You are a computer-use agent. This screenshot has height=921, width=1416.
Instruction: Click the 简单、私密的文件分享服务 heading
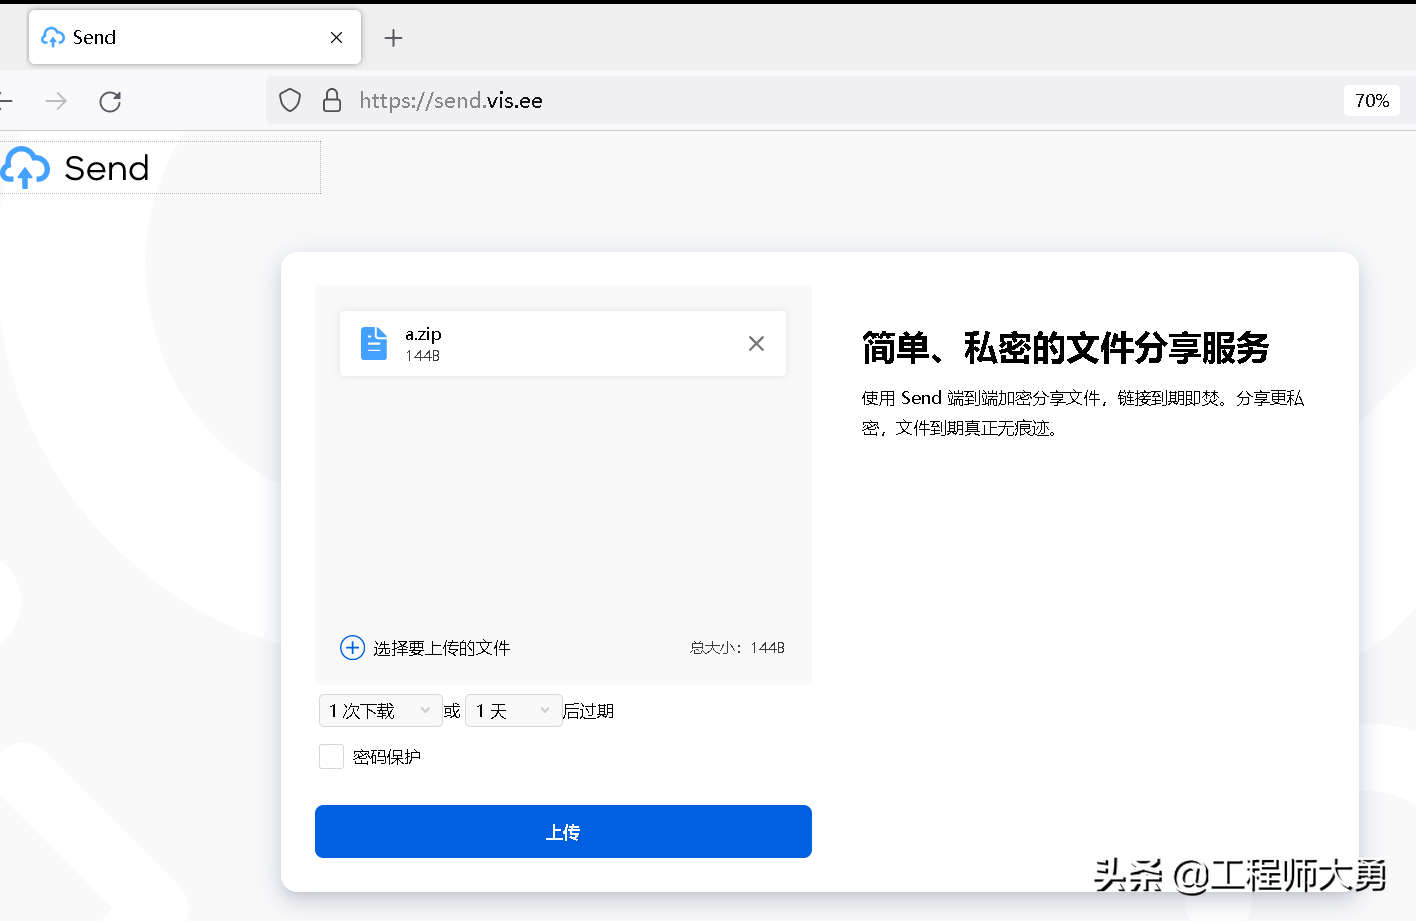[x=1065, y=348]
